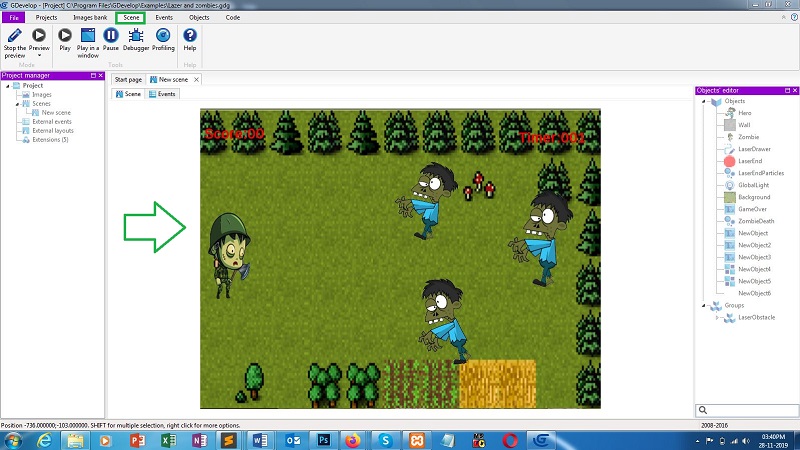The height and width of the screenshot is (450, 800).
Task: Switch to the Code ribbon tab
Action: point(233,17)
